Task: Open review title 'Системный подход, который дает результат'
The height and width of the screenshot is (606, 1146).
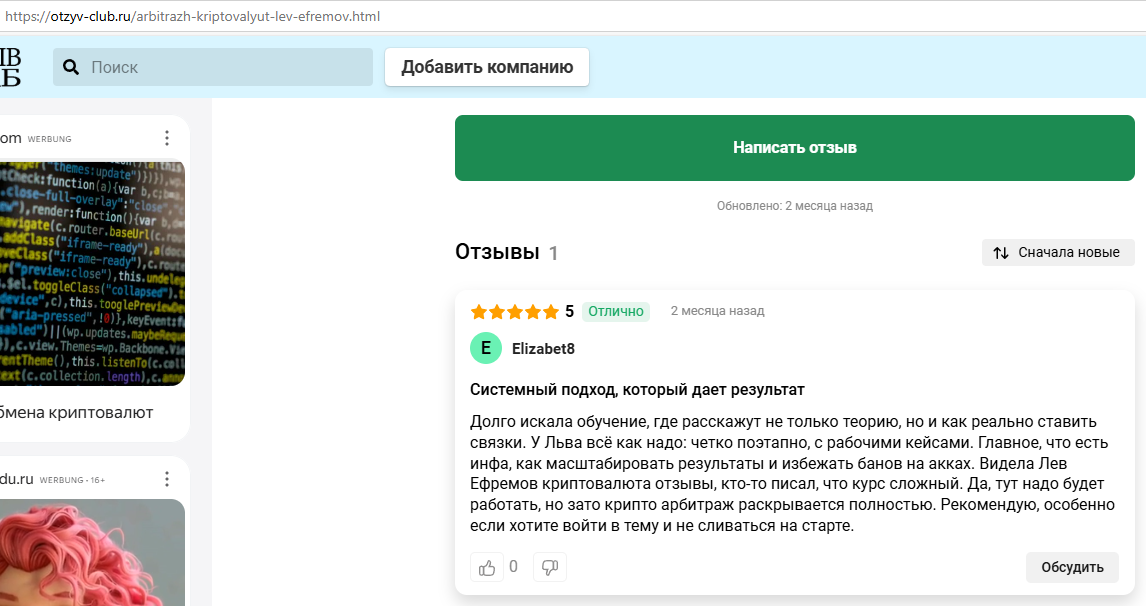Action: [x=637, y=389]
